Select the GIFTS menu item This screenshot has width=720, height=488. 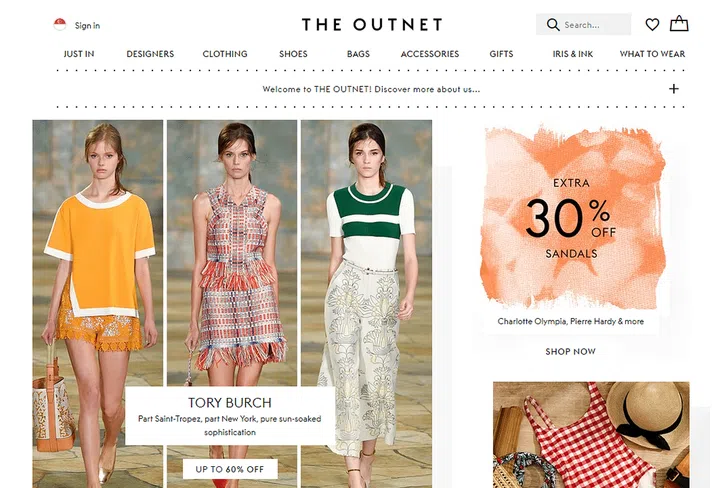(x=501, y=54)
